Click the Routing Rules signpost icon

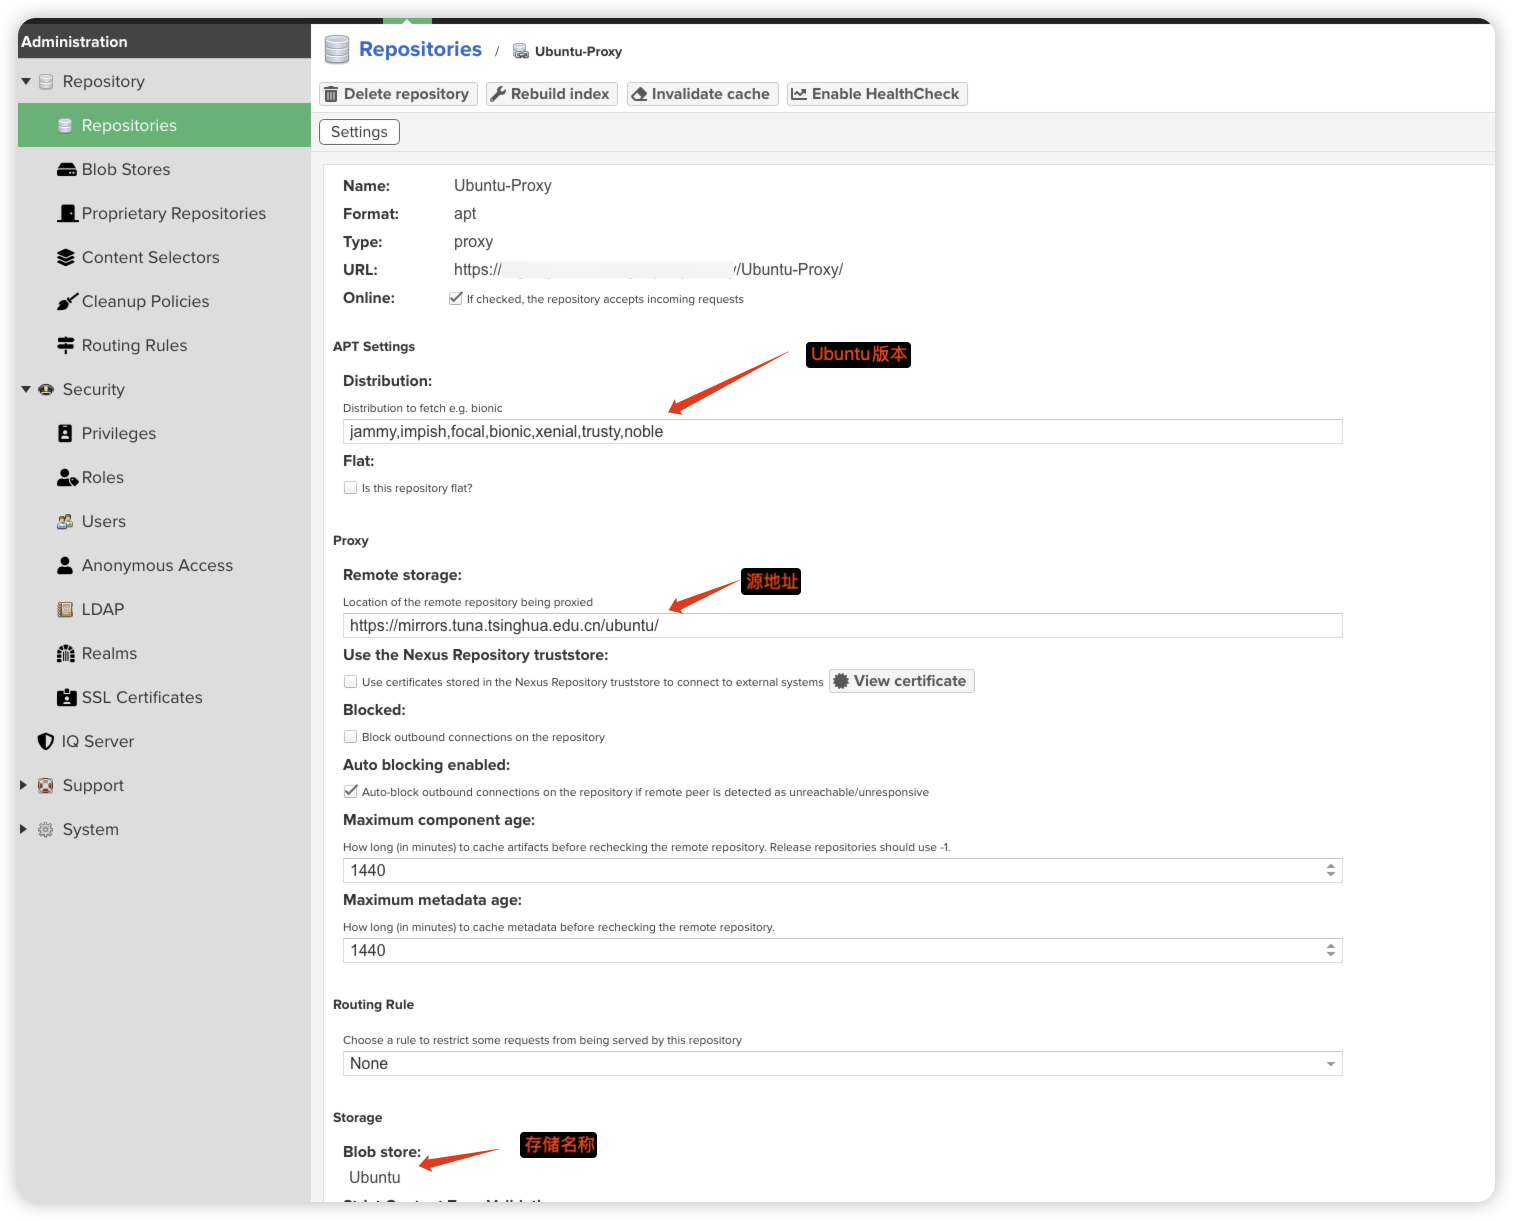point(66,346)
